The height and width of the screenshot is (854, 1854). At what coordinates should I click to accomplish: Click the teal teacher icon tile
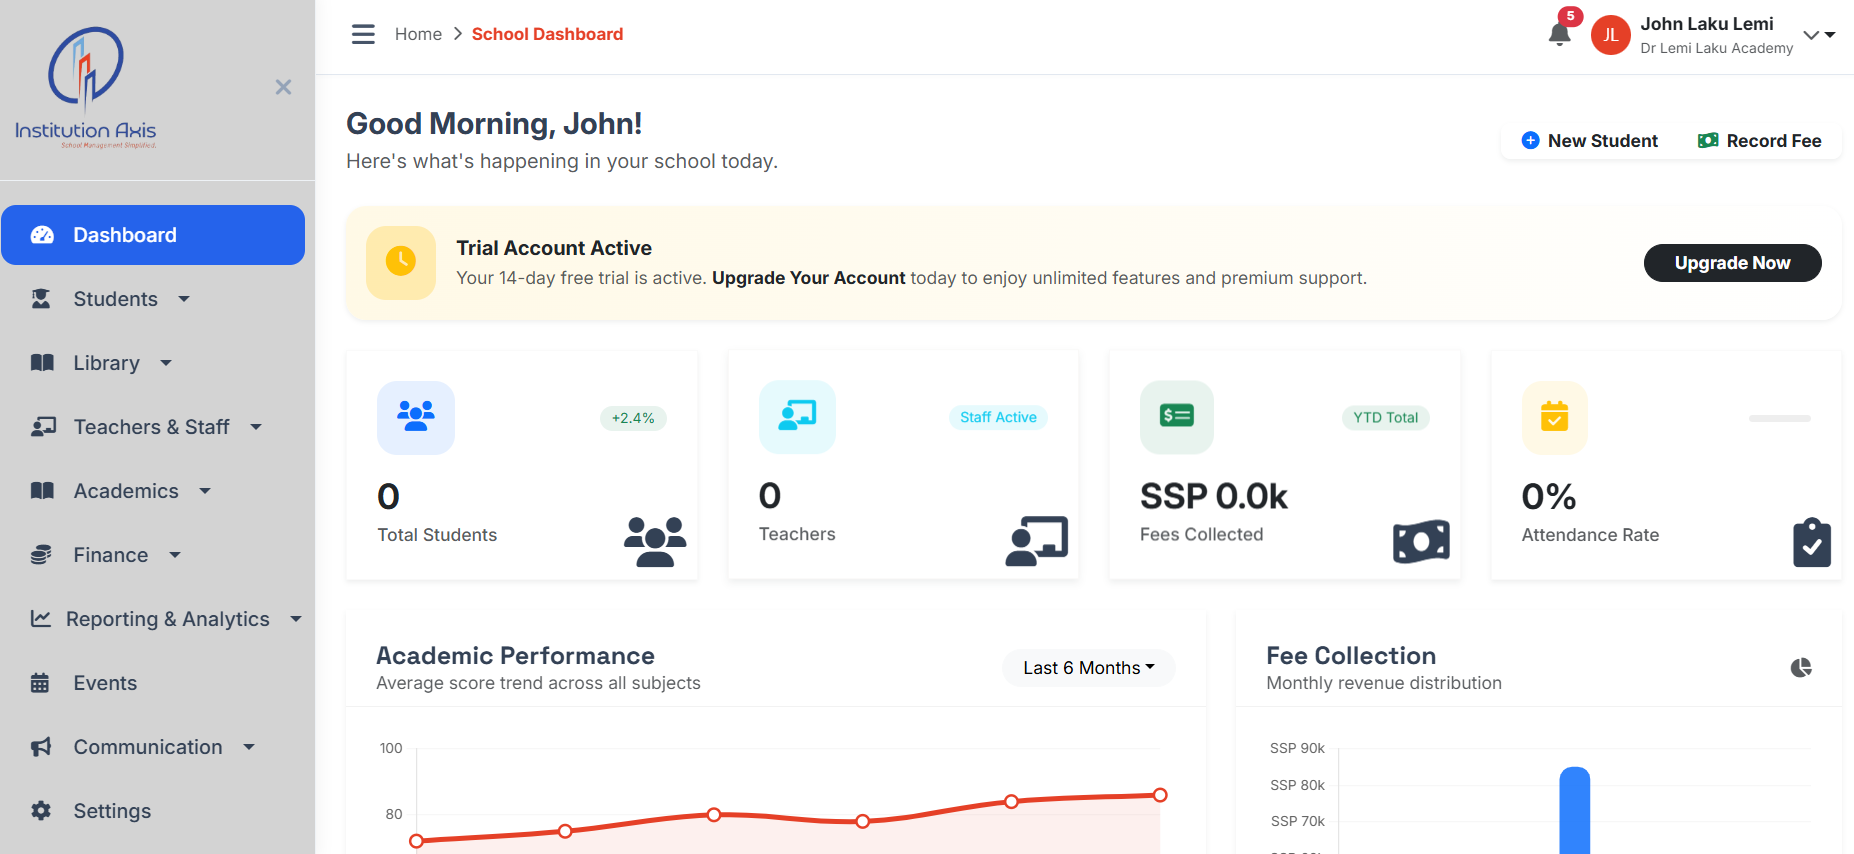click(x=797, y=417)
